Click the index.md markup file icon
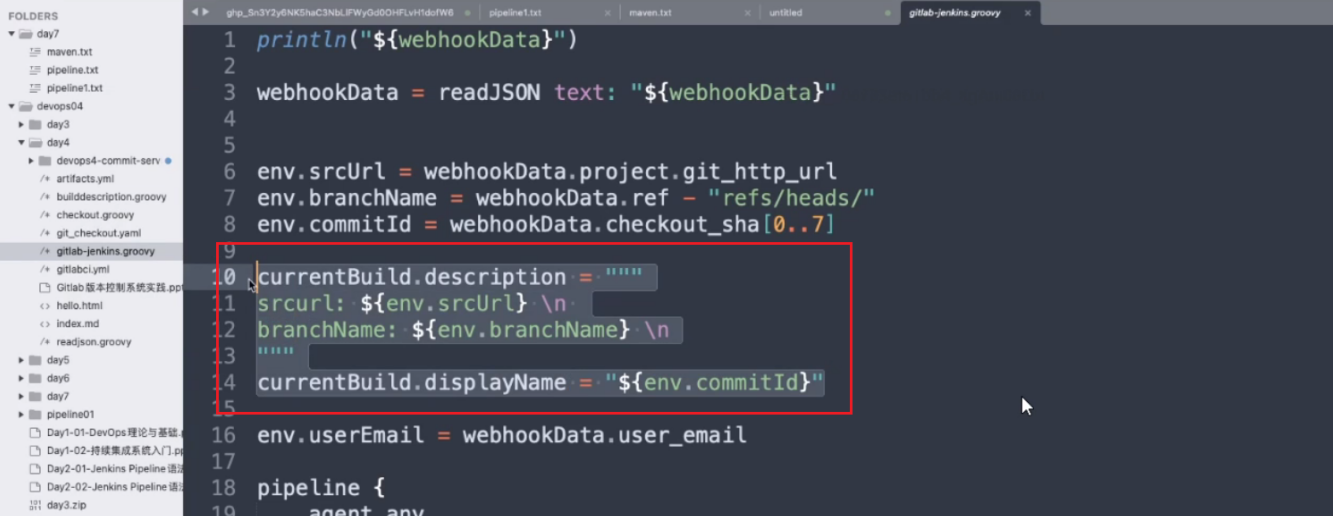The height and width of the screenshot is (516, 1333). (45, 323)
